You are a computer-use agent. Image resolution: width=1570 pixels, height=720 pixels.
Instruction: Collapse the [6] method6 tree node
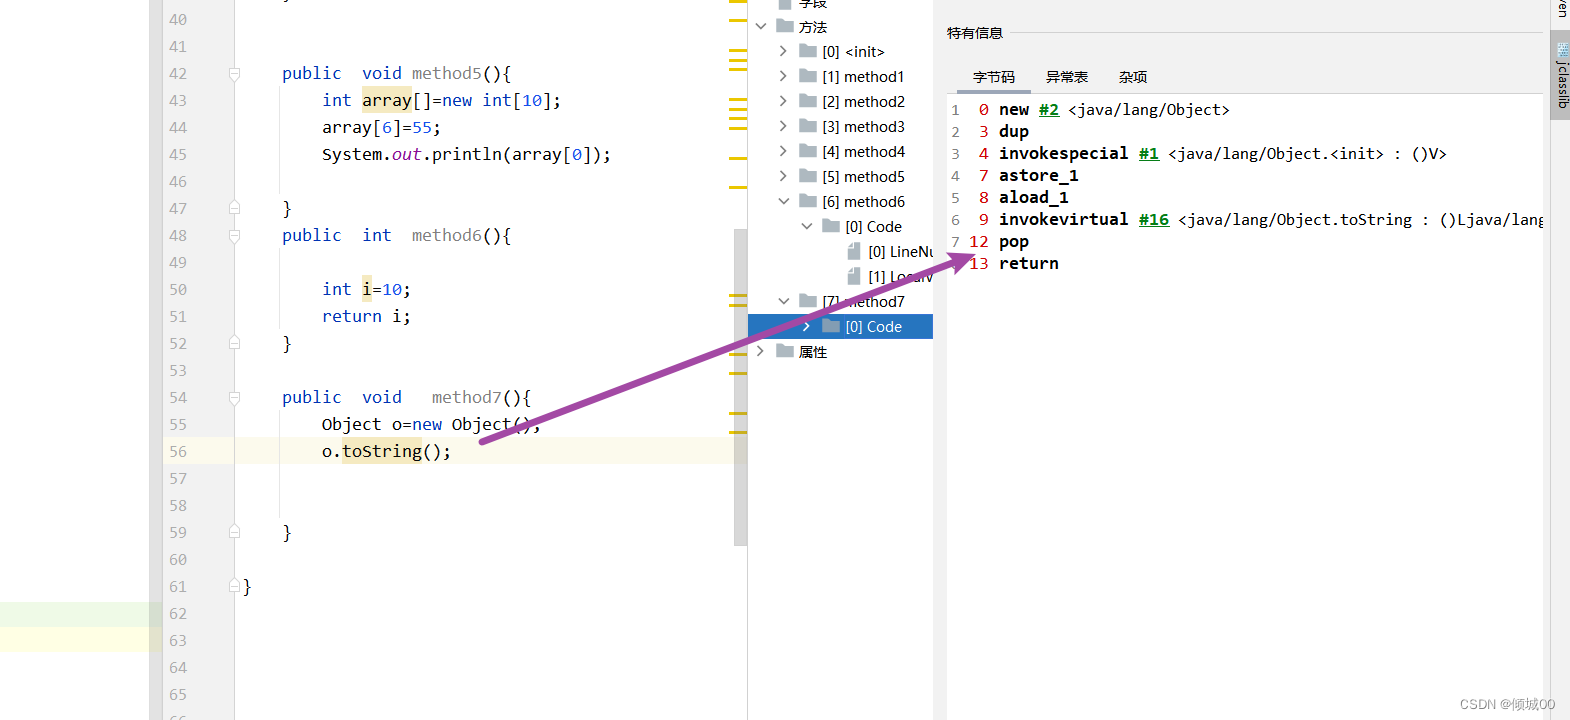783,201
